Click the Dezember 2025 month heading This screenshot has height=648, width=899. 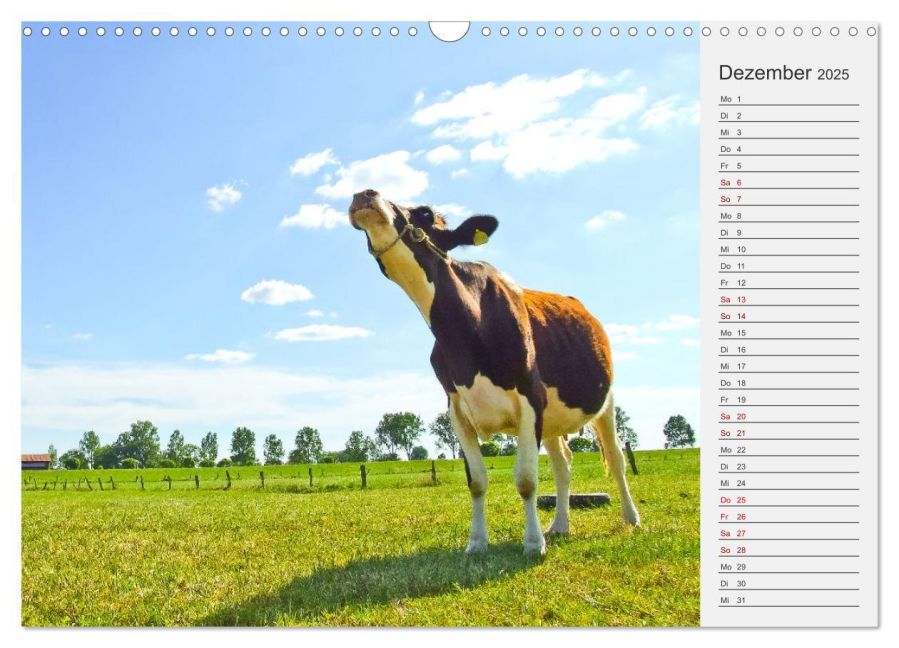tap(784, 73)
